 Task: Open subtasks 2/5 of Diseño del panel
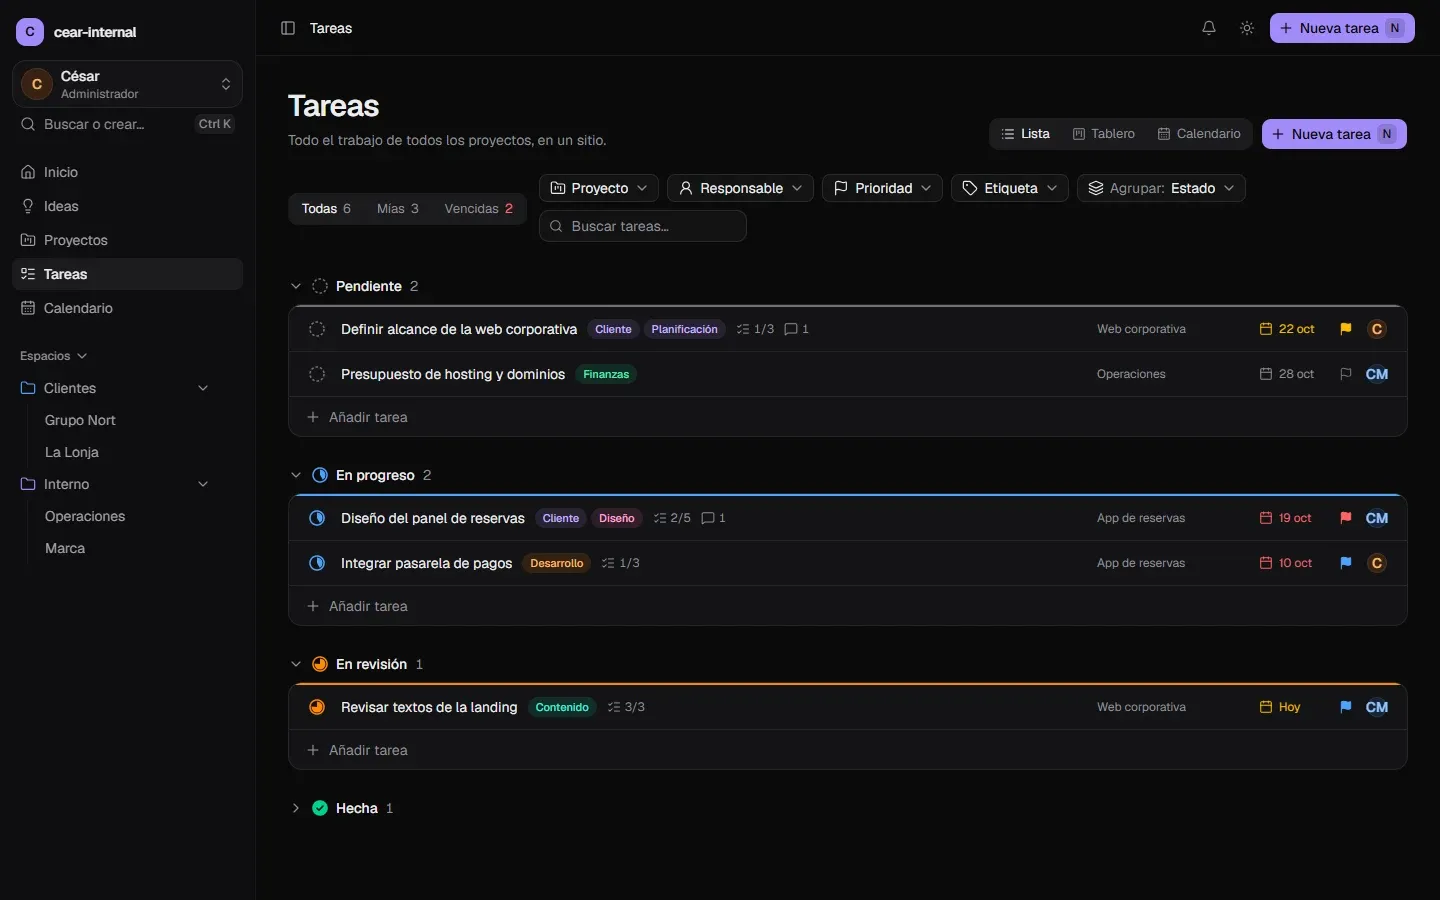672,518
